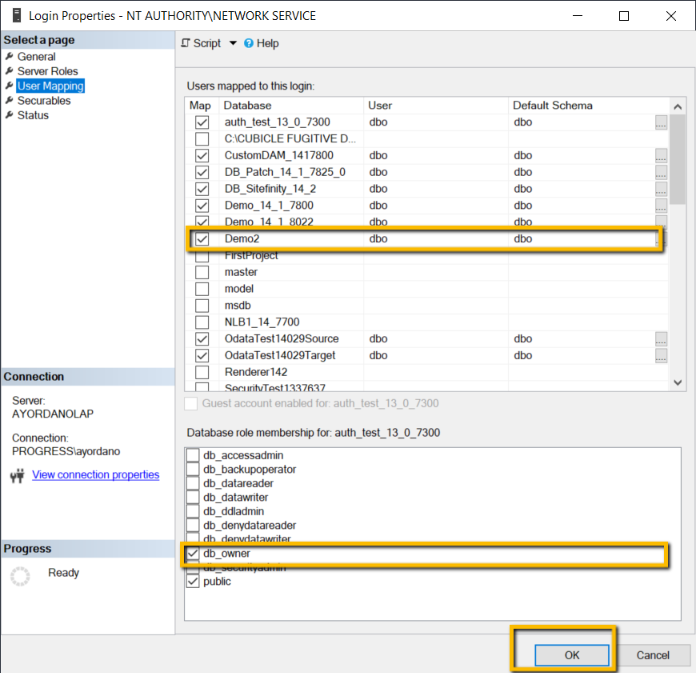Image resolution: width=696 pixels, height=673 pixels.
Task: Enable db_datareader role
Action: (193, 483)
